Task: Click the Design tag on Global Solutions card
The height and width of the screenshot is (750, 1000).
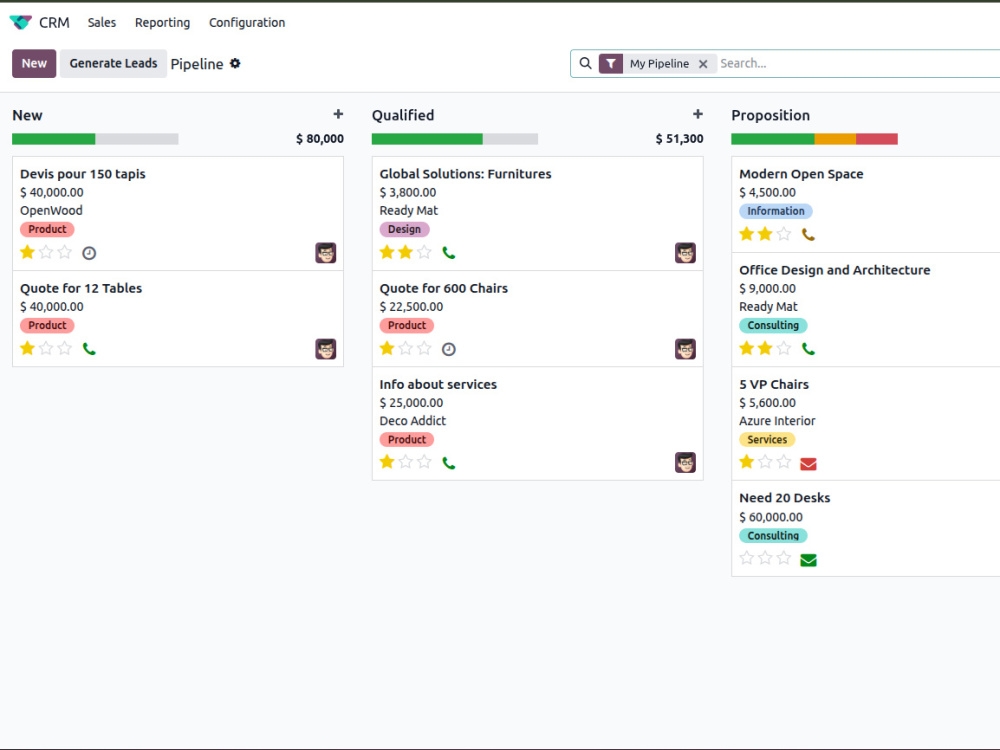Action: 404,229
